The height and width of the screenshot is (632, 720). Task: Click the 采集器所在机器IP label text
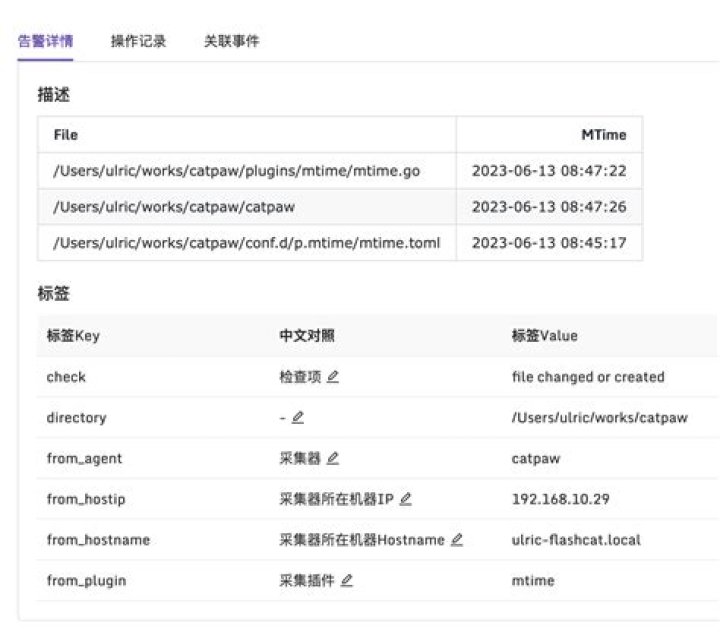pos(337,499)
